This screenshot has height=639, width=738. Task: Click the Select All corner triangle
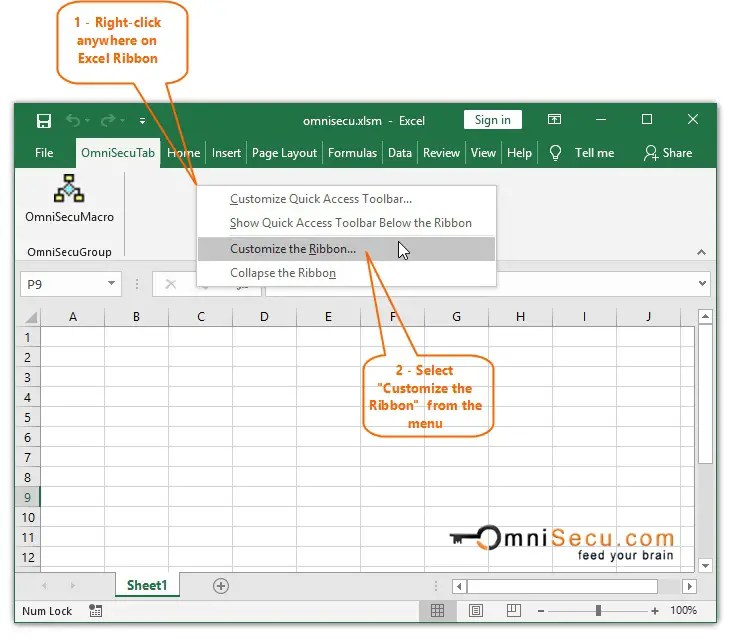[31, 318]
